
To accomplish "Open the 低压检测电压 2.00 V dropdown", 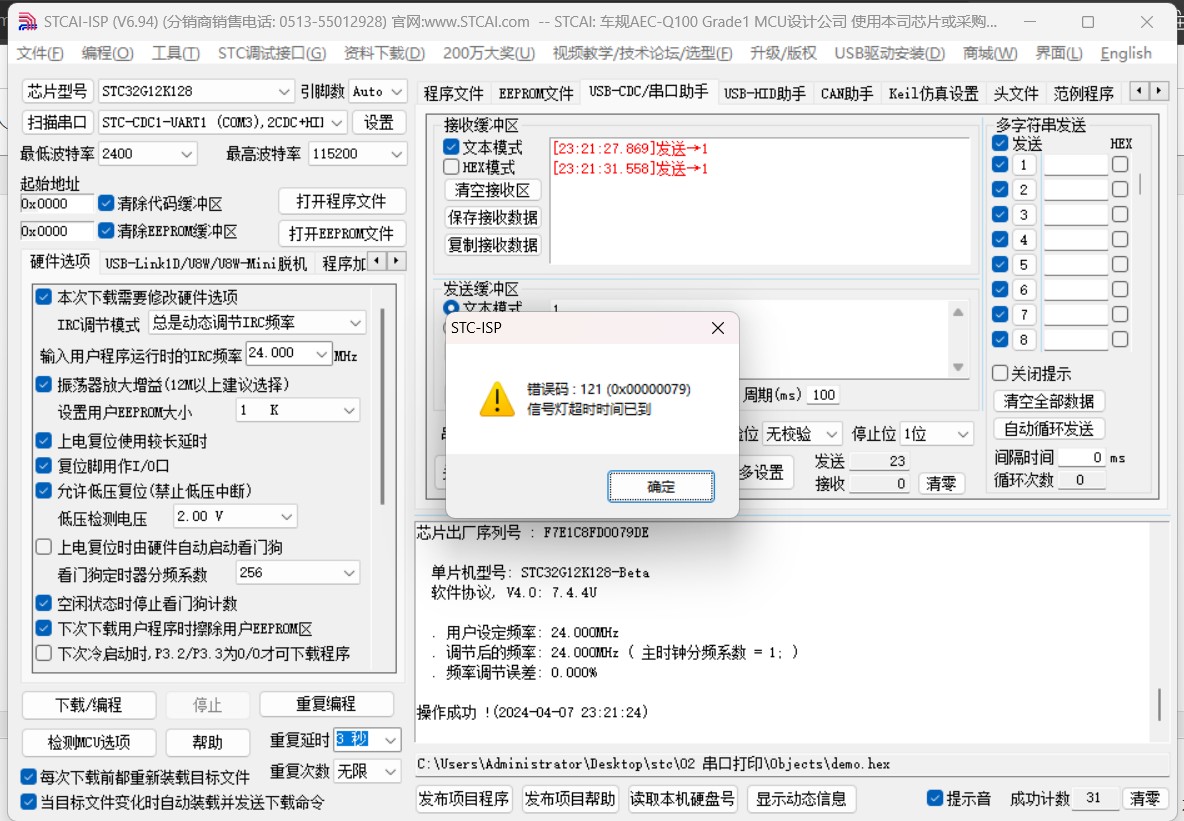I will (x=287, y=517).
